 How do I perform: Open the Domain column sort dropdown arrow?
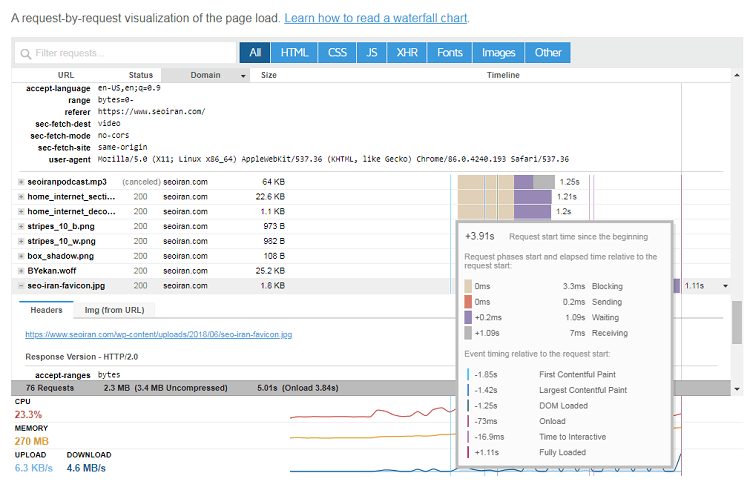243,76
